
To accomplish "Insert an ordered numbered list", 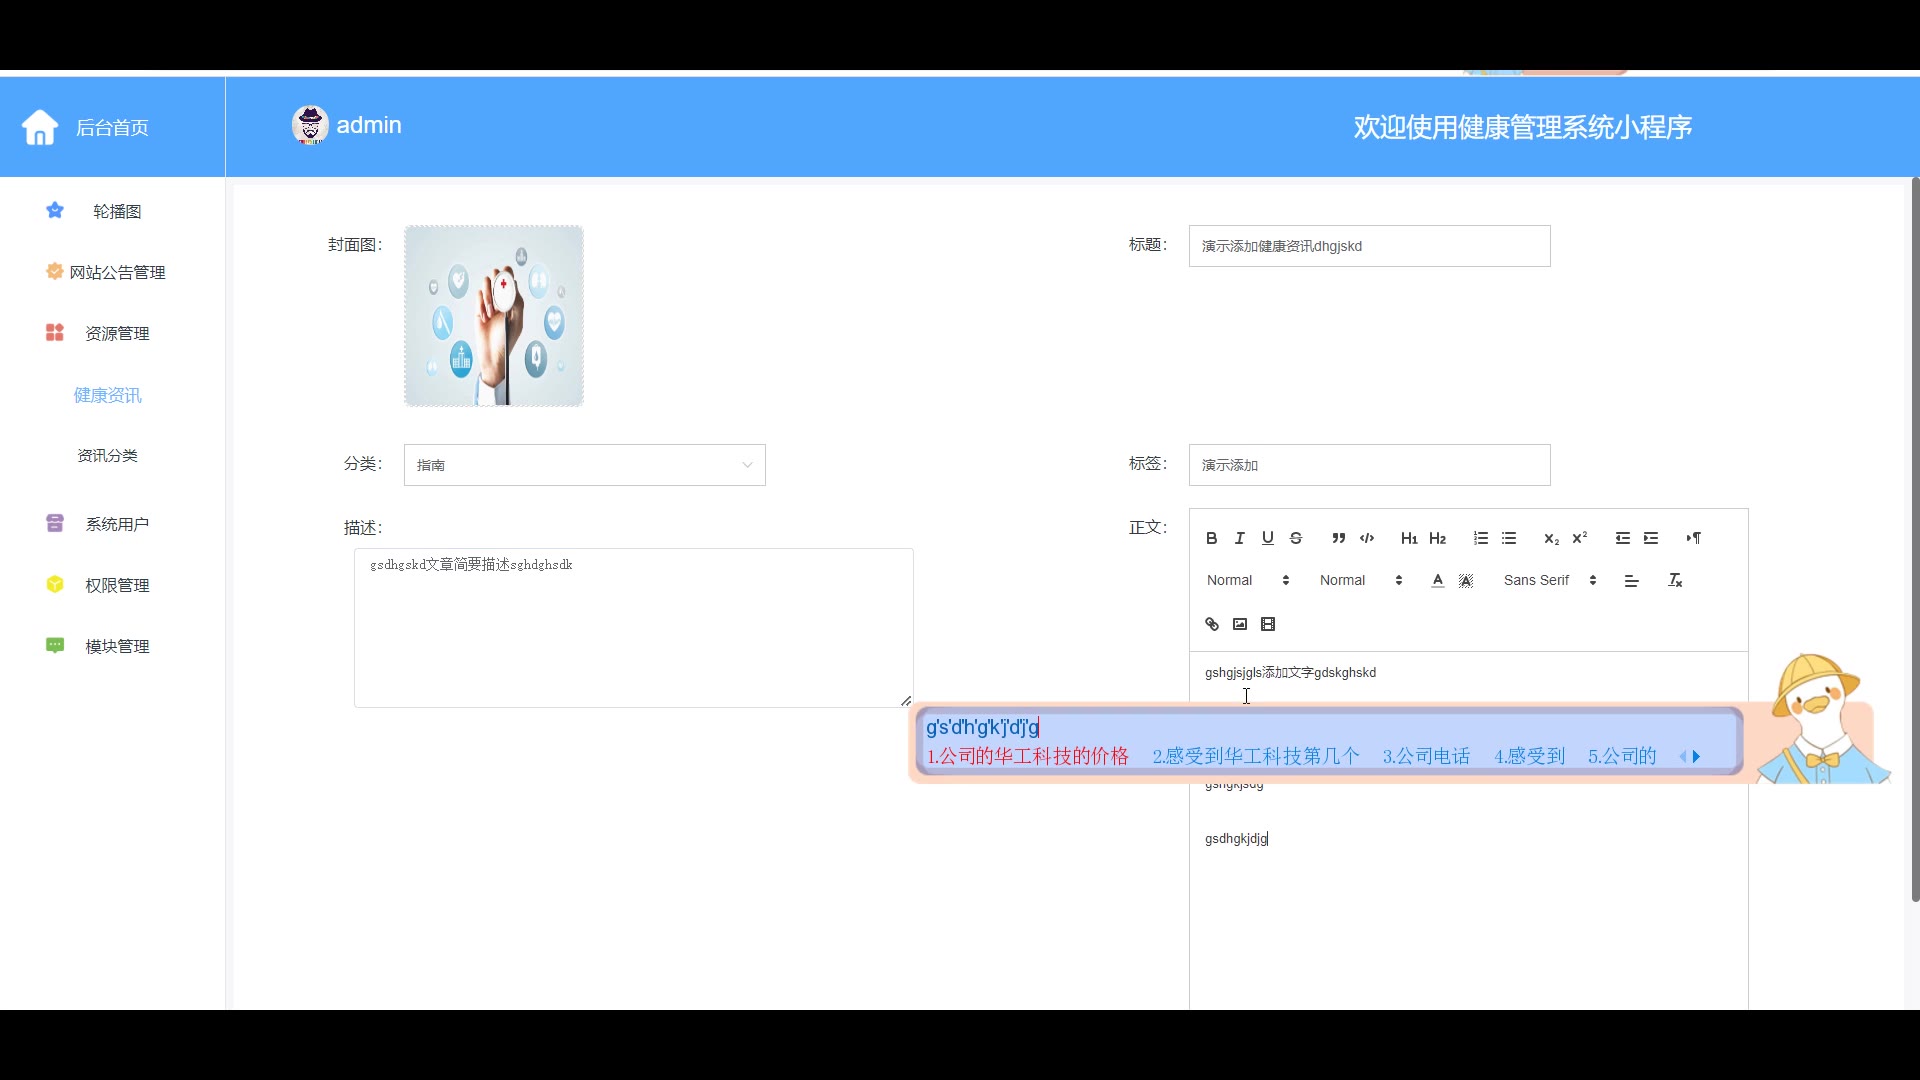I will point(1480,538).
